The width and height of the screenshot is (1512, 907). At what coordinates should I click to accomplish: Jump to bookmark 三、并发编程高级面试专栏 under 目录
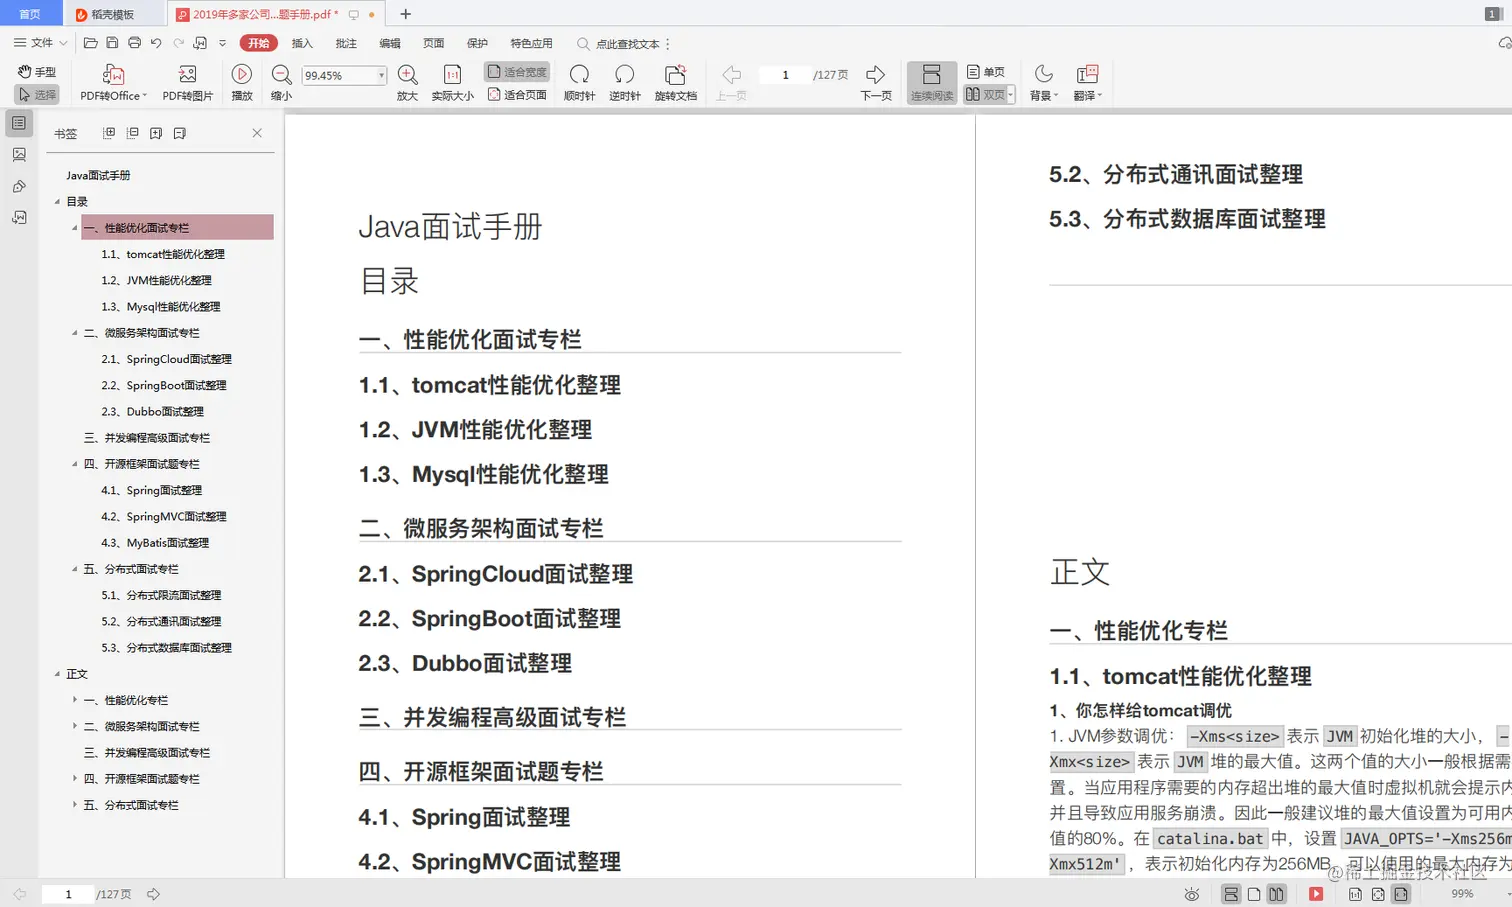(147, 438)
